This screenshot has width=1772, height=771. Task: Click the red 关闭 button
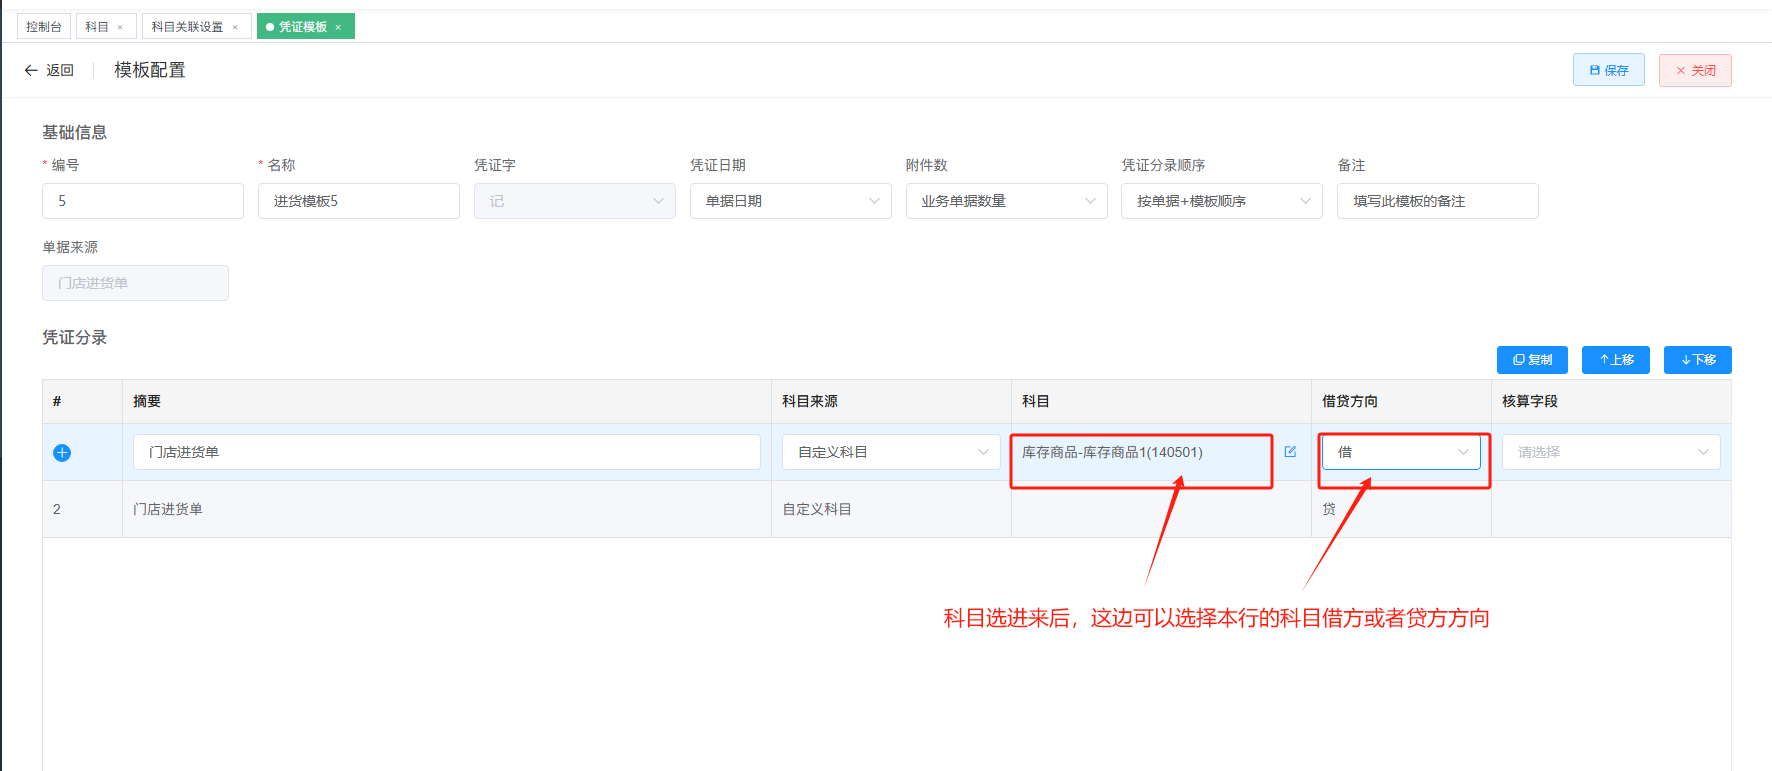[x=1695, y=70]
